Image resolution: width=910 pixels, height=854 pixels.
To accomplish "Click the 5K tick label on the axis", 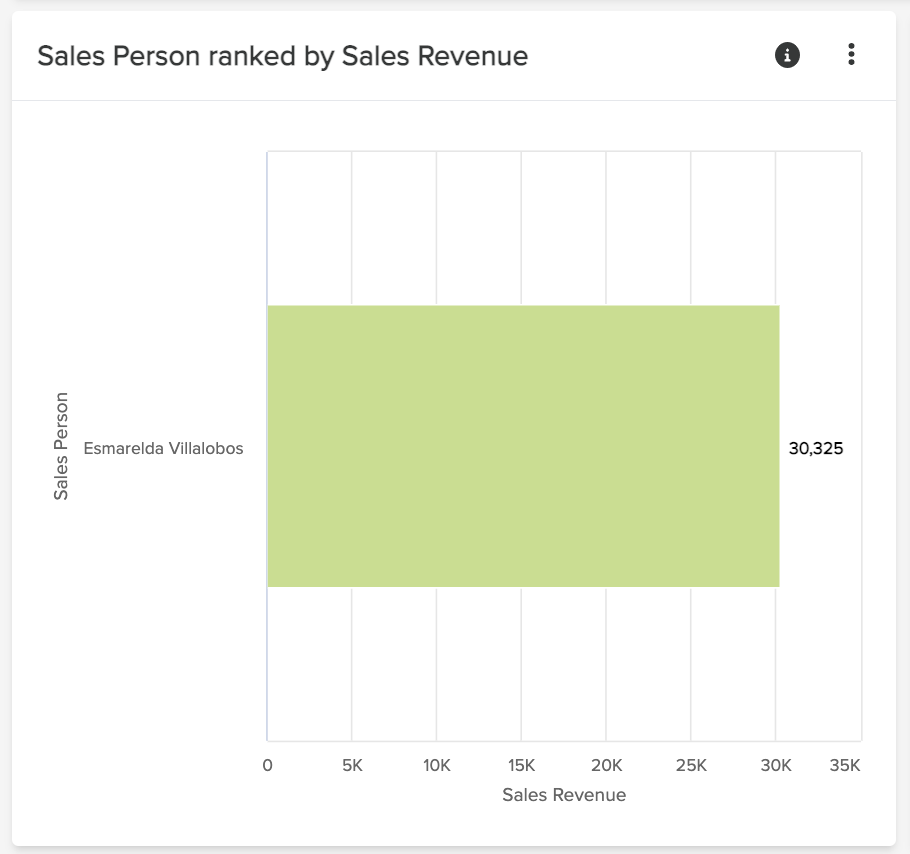I will click(352, 764).
